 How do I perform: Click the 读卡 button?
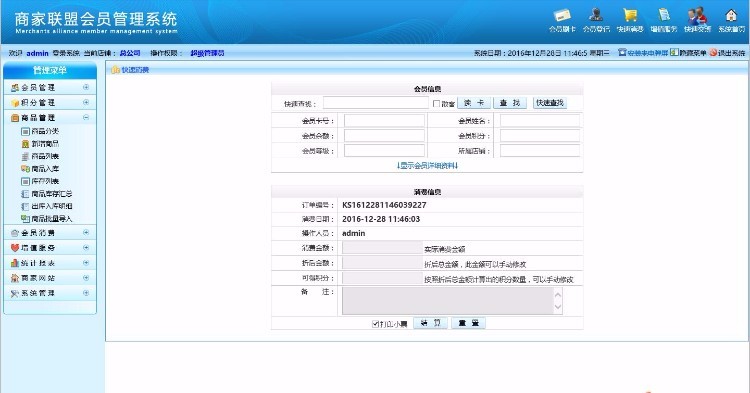point(474,103)
